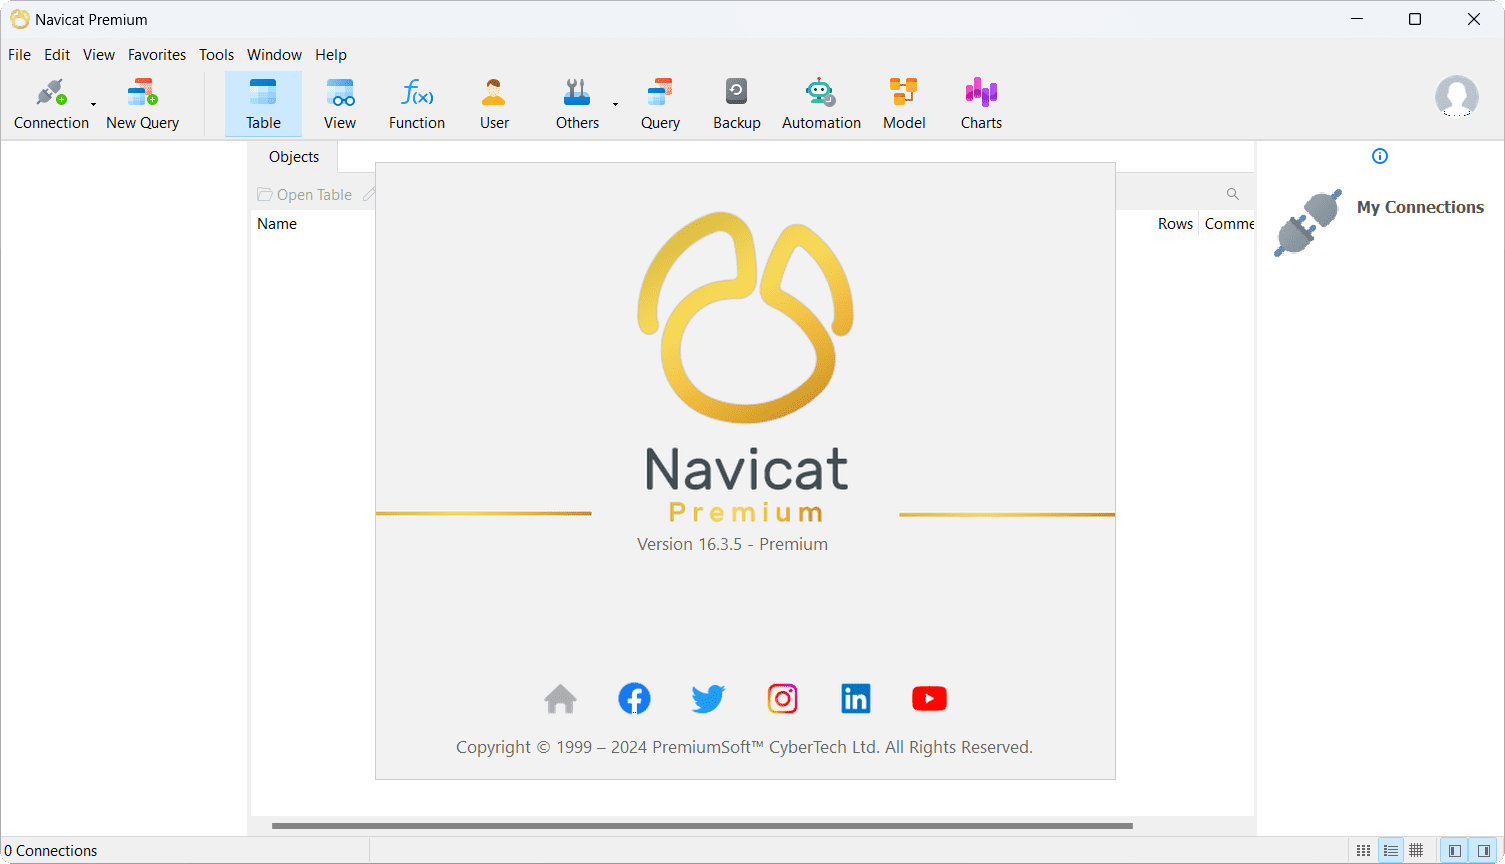1505x864 pixels.
Task: Switch to detail grid view in status bar
Action: click(x=1416, y=850)
